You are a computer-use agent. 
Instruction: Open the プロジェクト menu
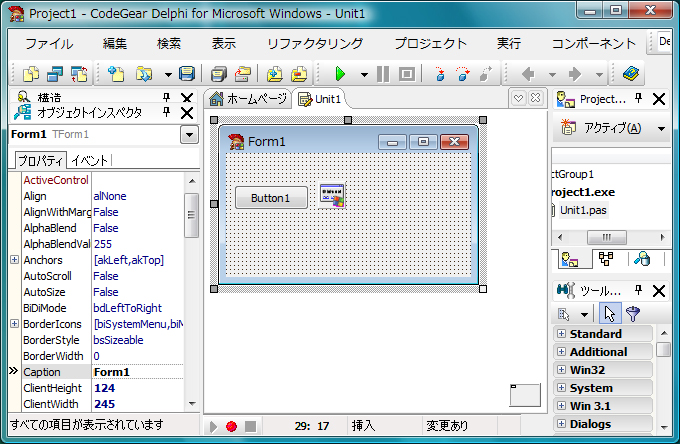430,43
